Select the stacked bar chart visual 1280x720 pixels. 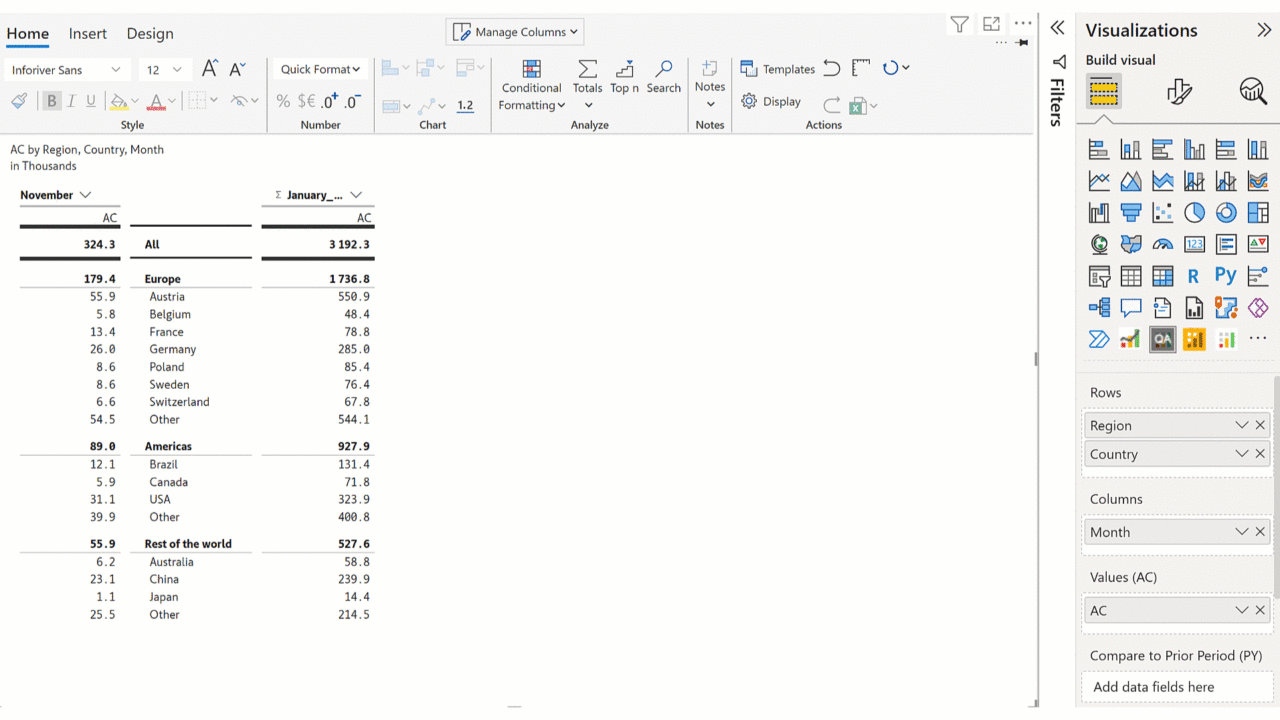coord(1099,150)
